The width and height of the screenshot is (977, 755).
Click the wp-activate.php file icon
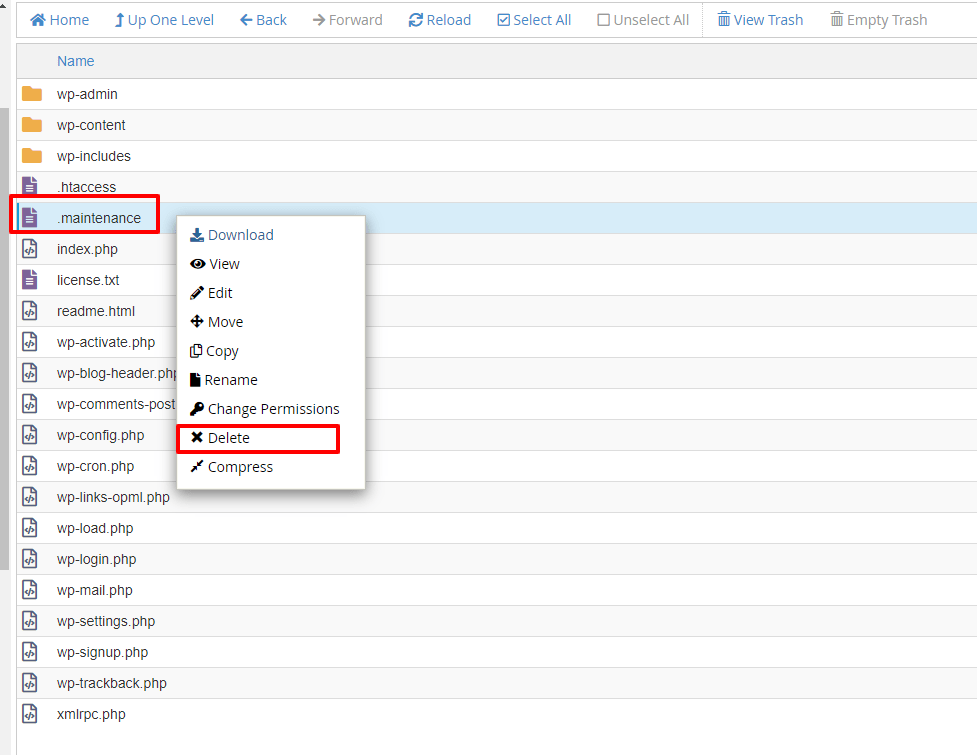30,342
